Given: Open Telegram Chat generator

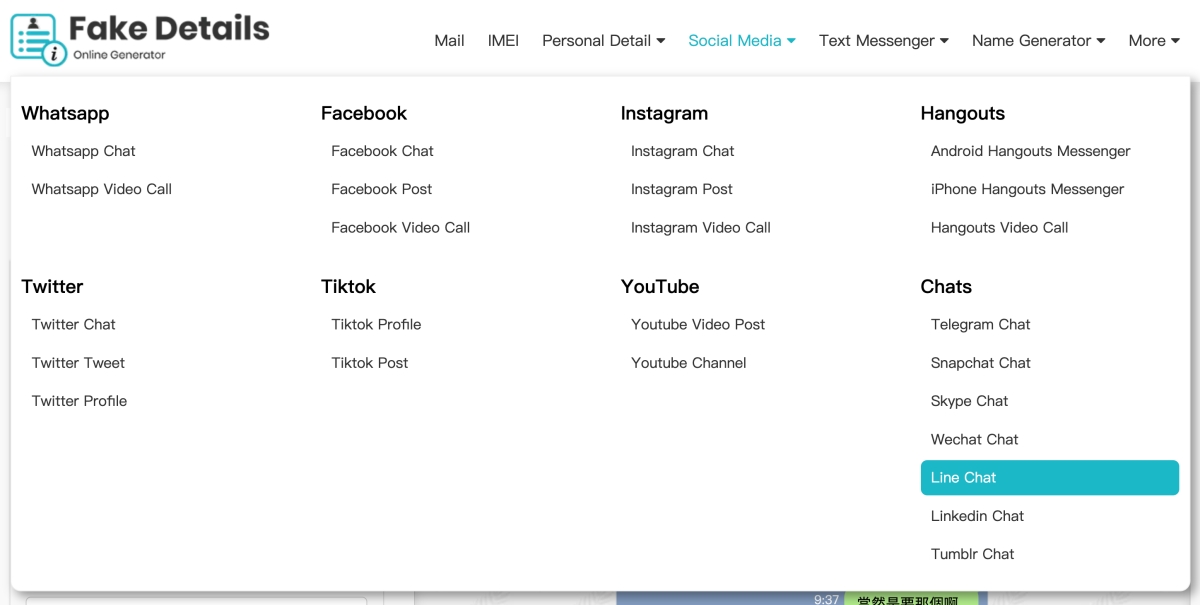Looking at the screenshot, I should (x=980, y=324).
